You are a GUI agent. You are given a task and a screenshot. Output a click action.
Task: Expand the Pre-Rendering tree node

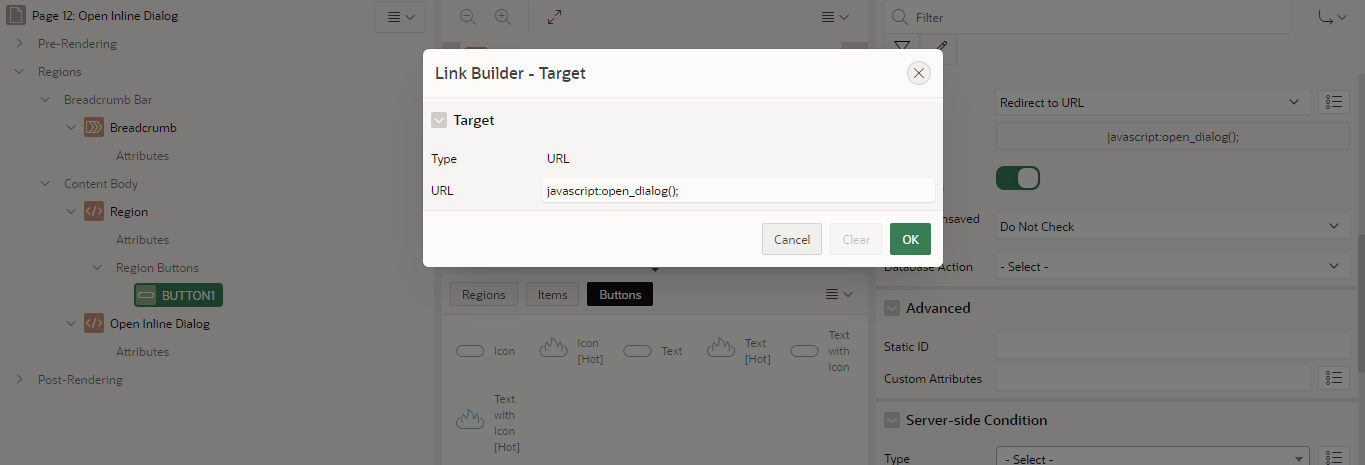coord(19,44)
